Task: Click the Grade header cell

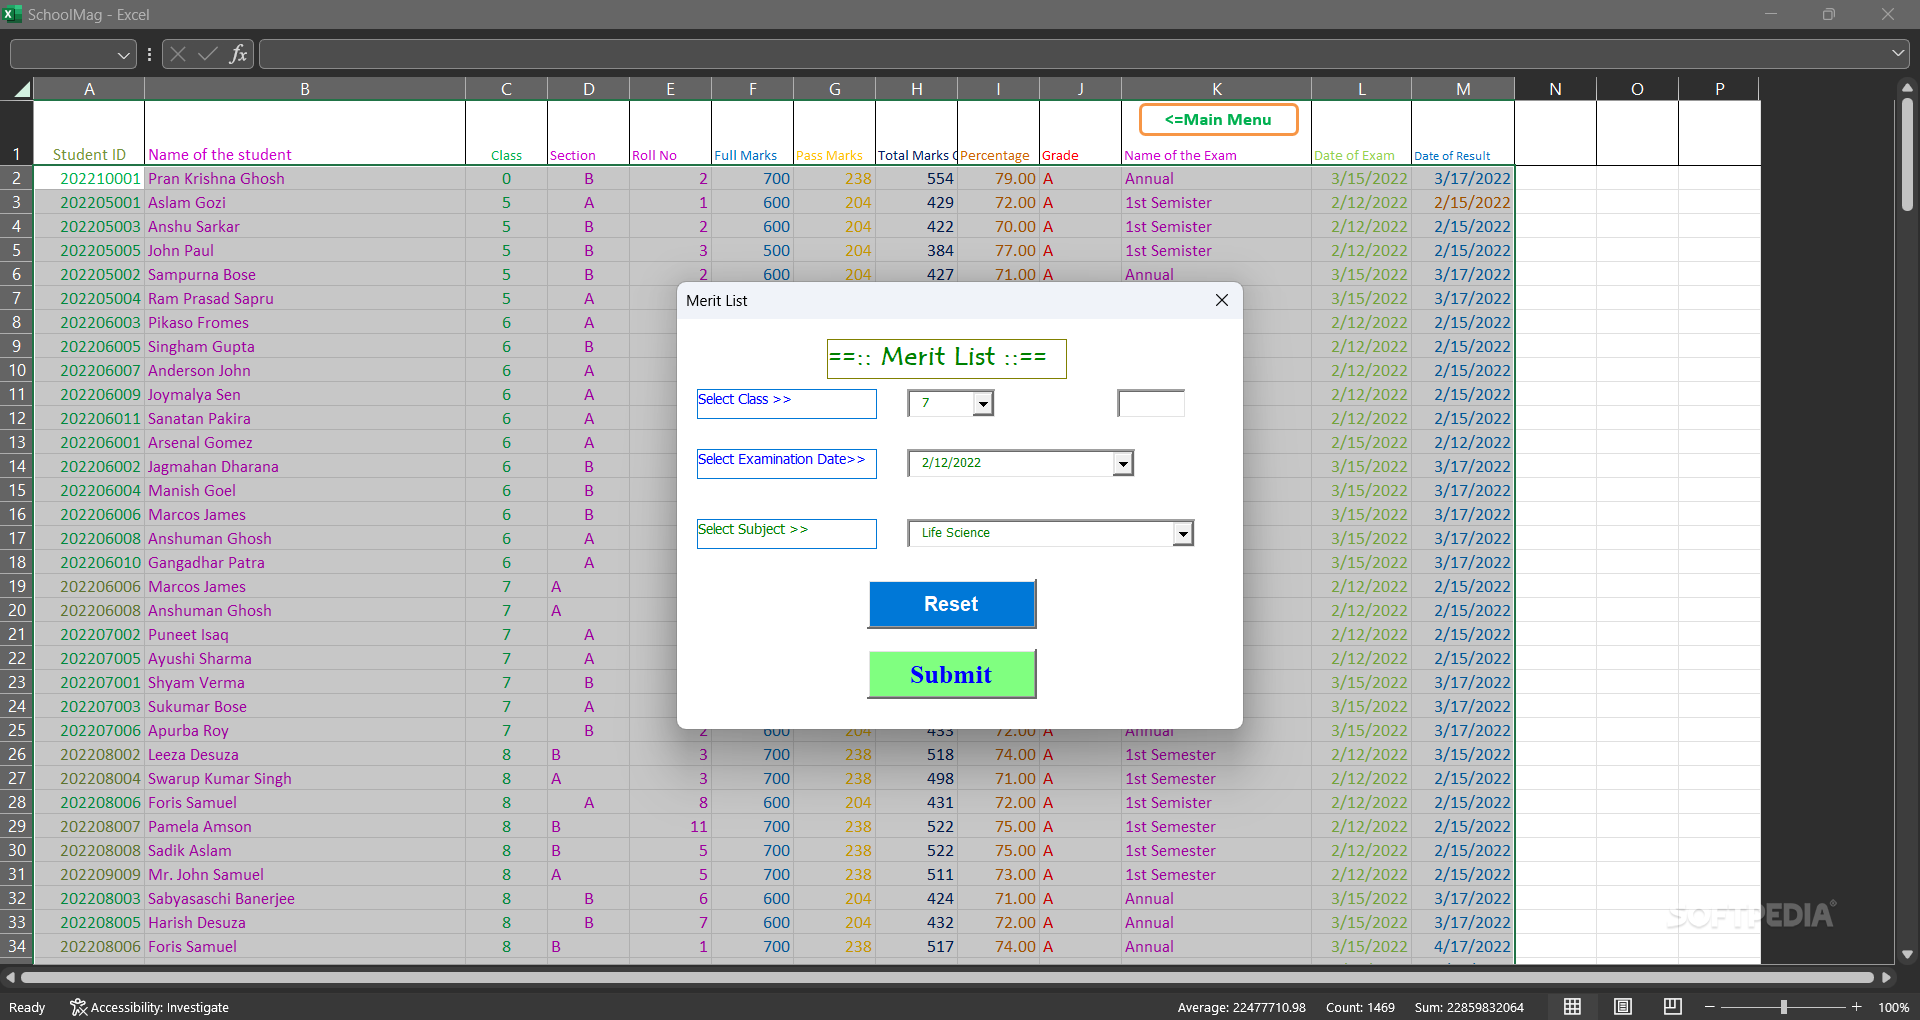Action: click(1080, 133)
